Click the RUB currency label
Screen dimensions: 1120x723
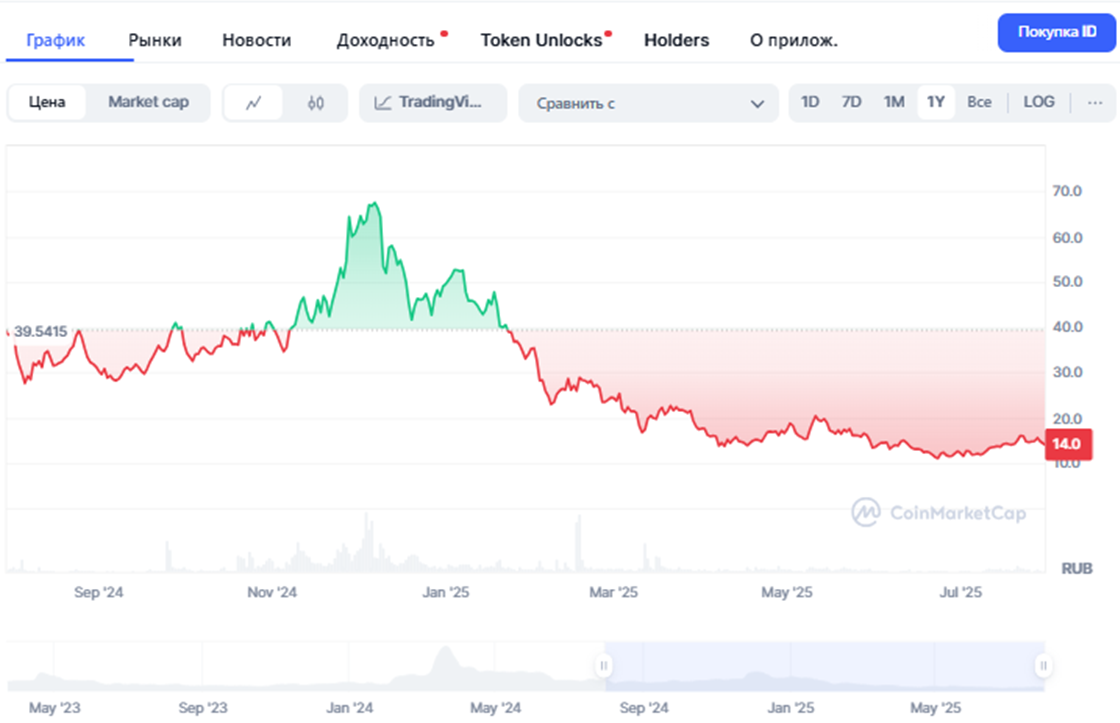(x=1077, y=569)
